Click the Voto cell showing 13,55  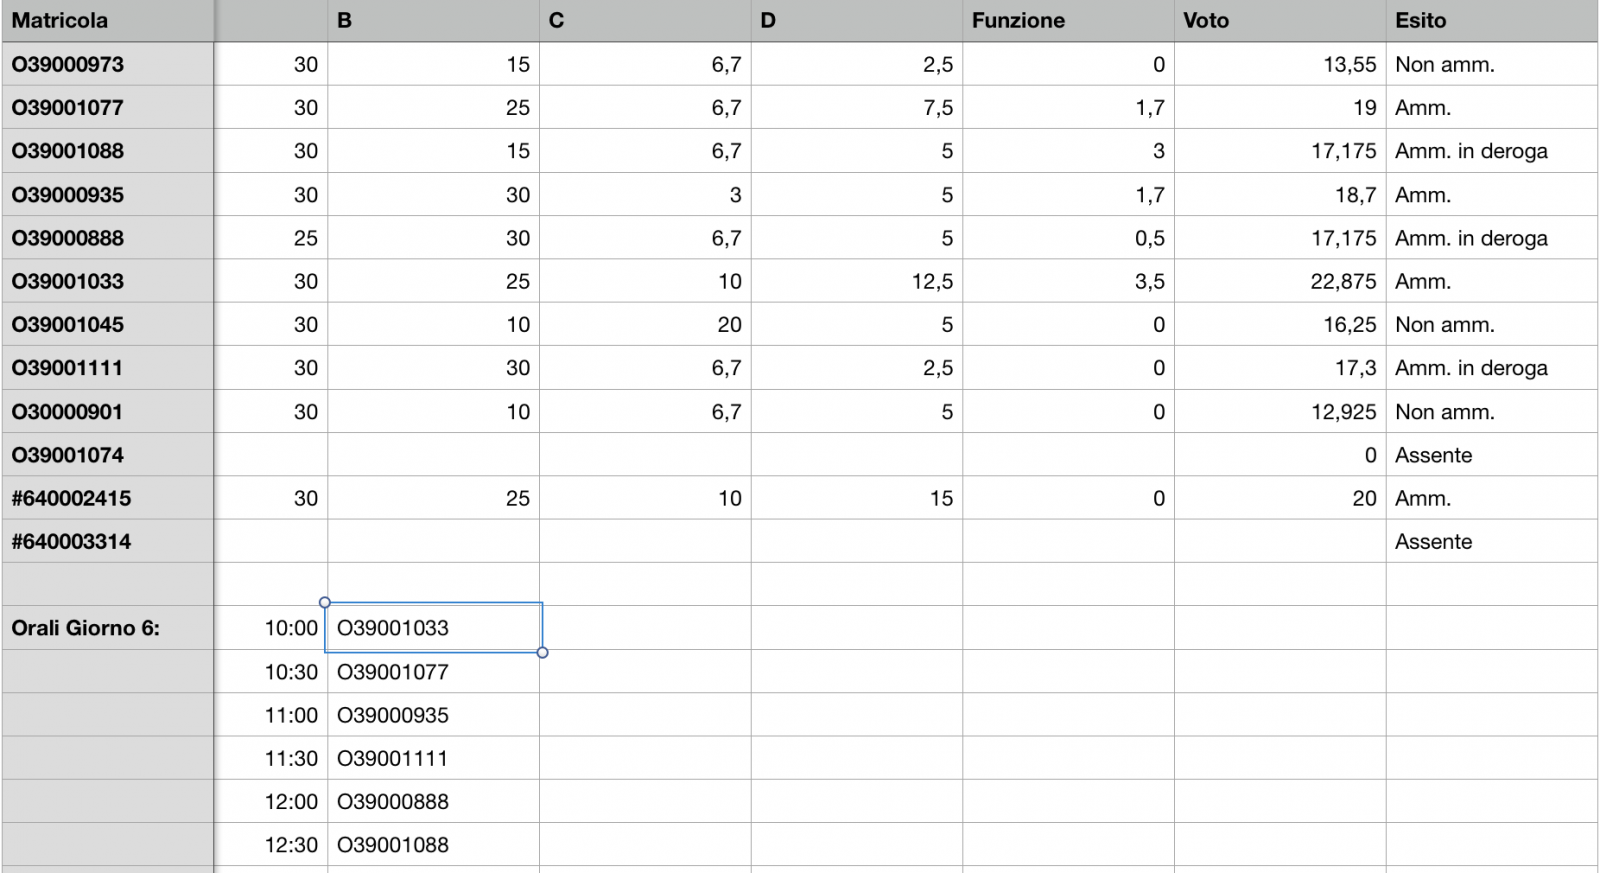click(1279, 65)
